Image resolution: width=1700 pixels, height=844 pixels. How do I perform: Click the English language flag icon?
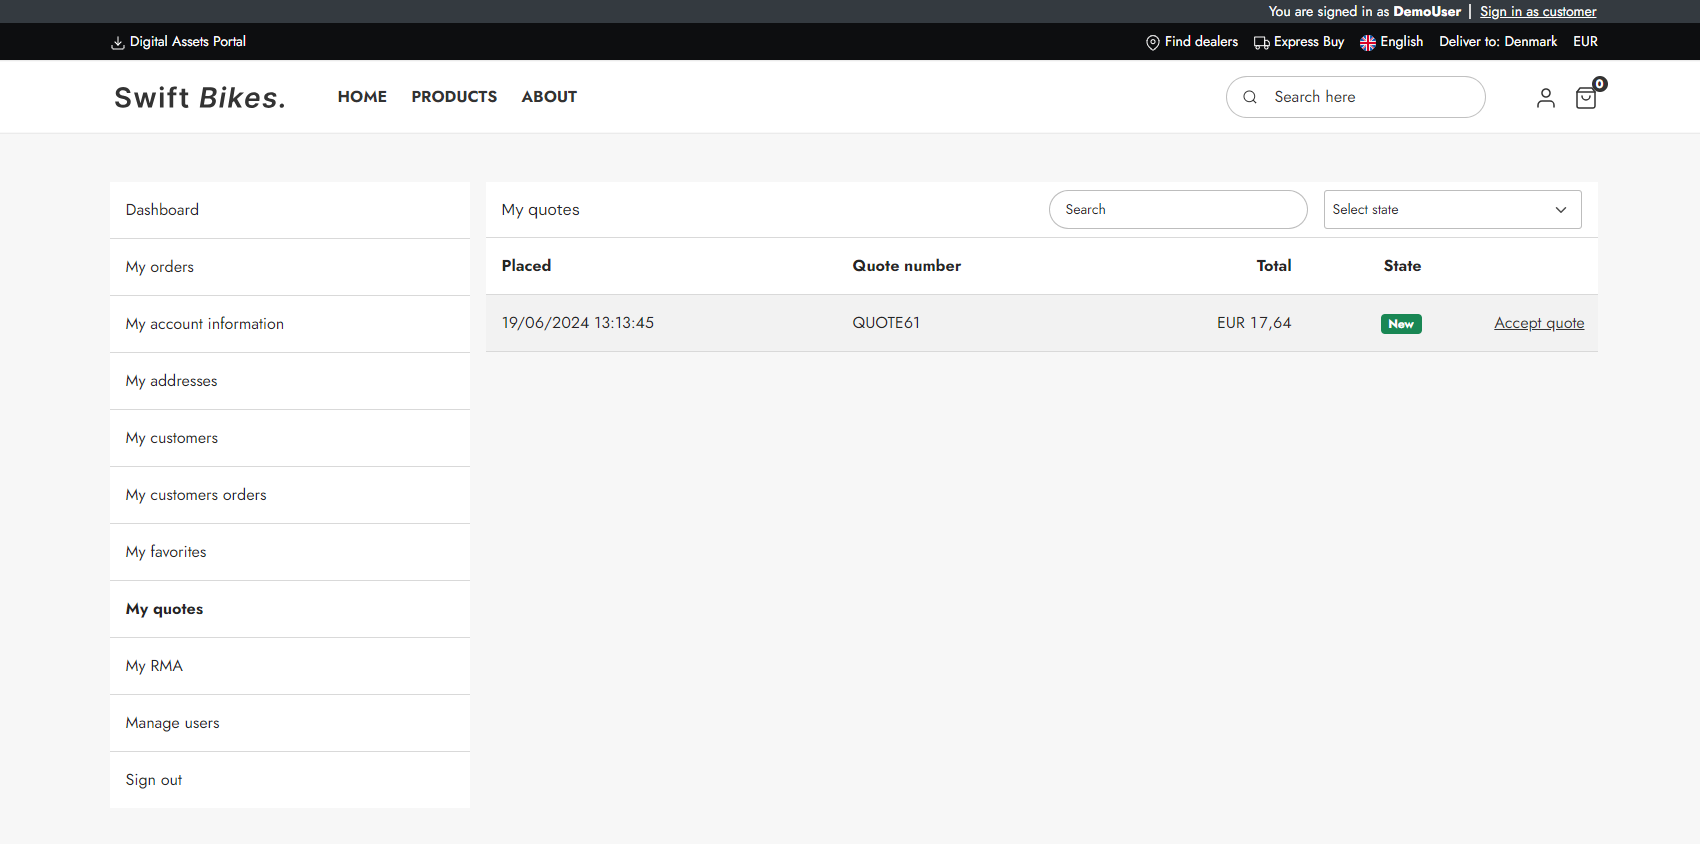1367,43
